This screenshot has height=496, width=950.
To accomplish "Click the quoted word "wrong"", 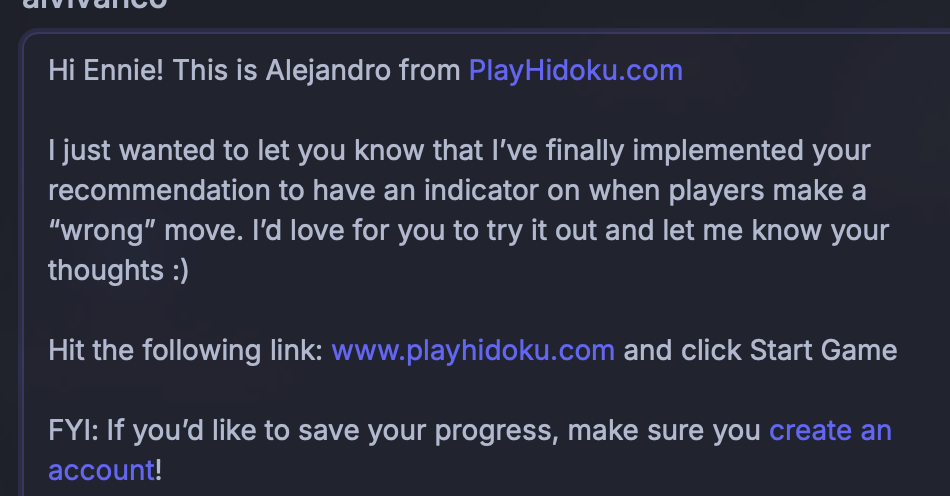I will (x=102, y=231).
